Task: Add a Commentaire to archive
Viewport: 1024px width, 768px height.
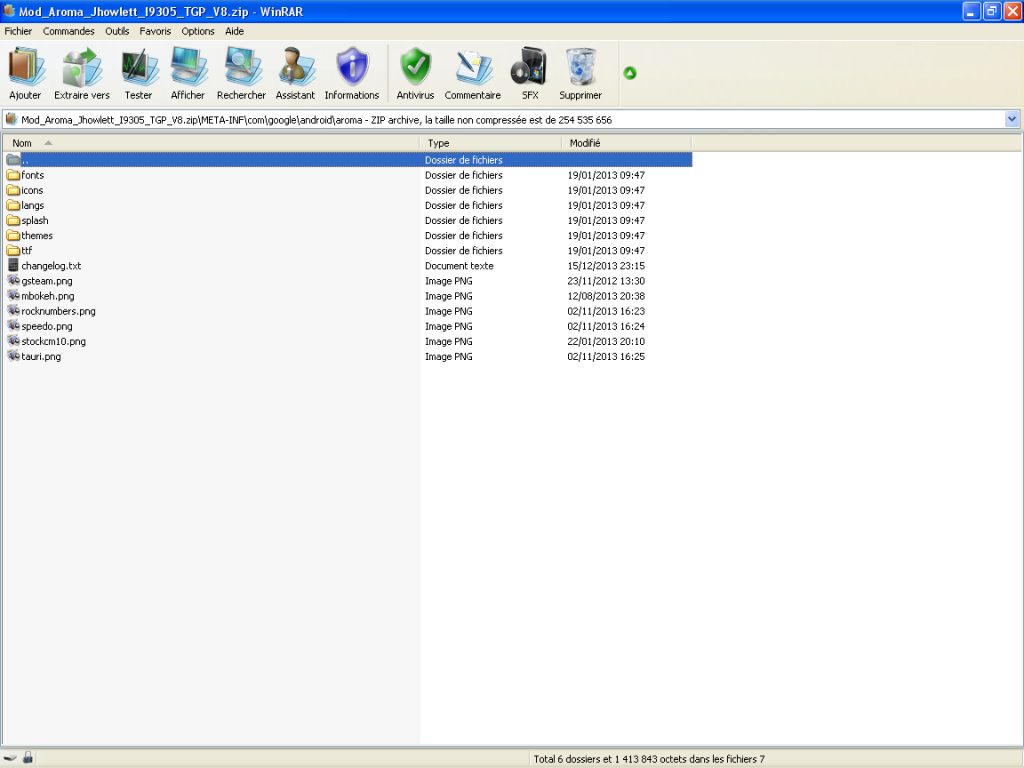Action: (x=473, y=73)
